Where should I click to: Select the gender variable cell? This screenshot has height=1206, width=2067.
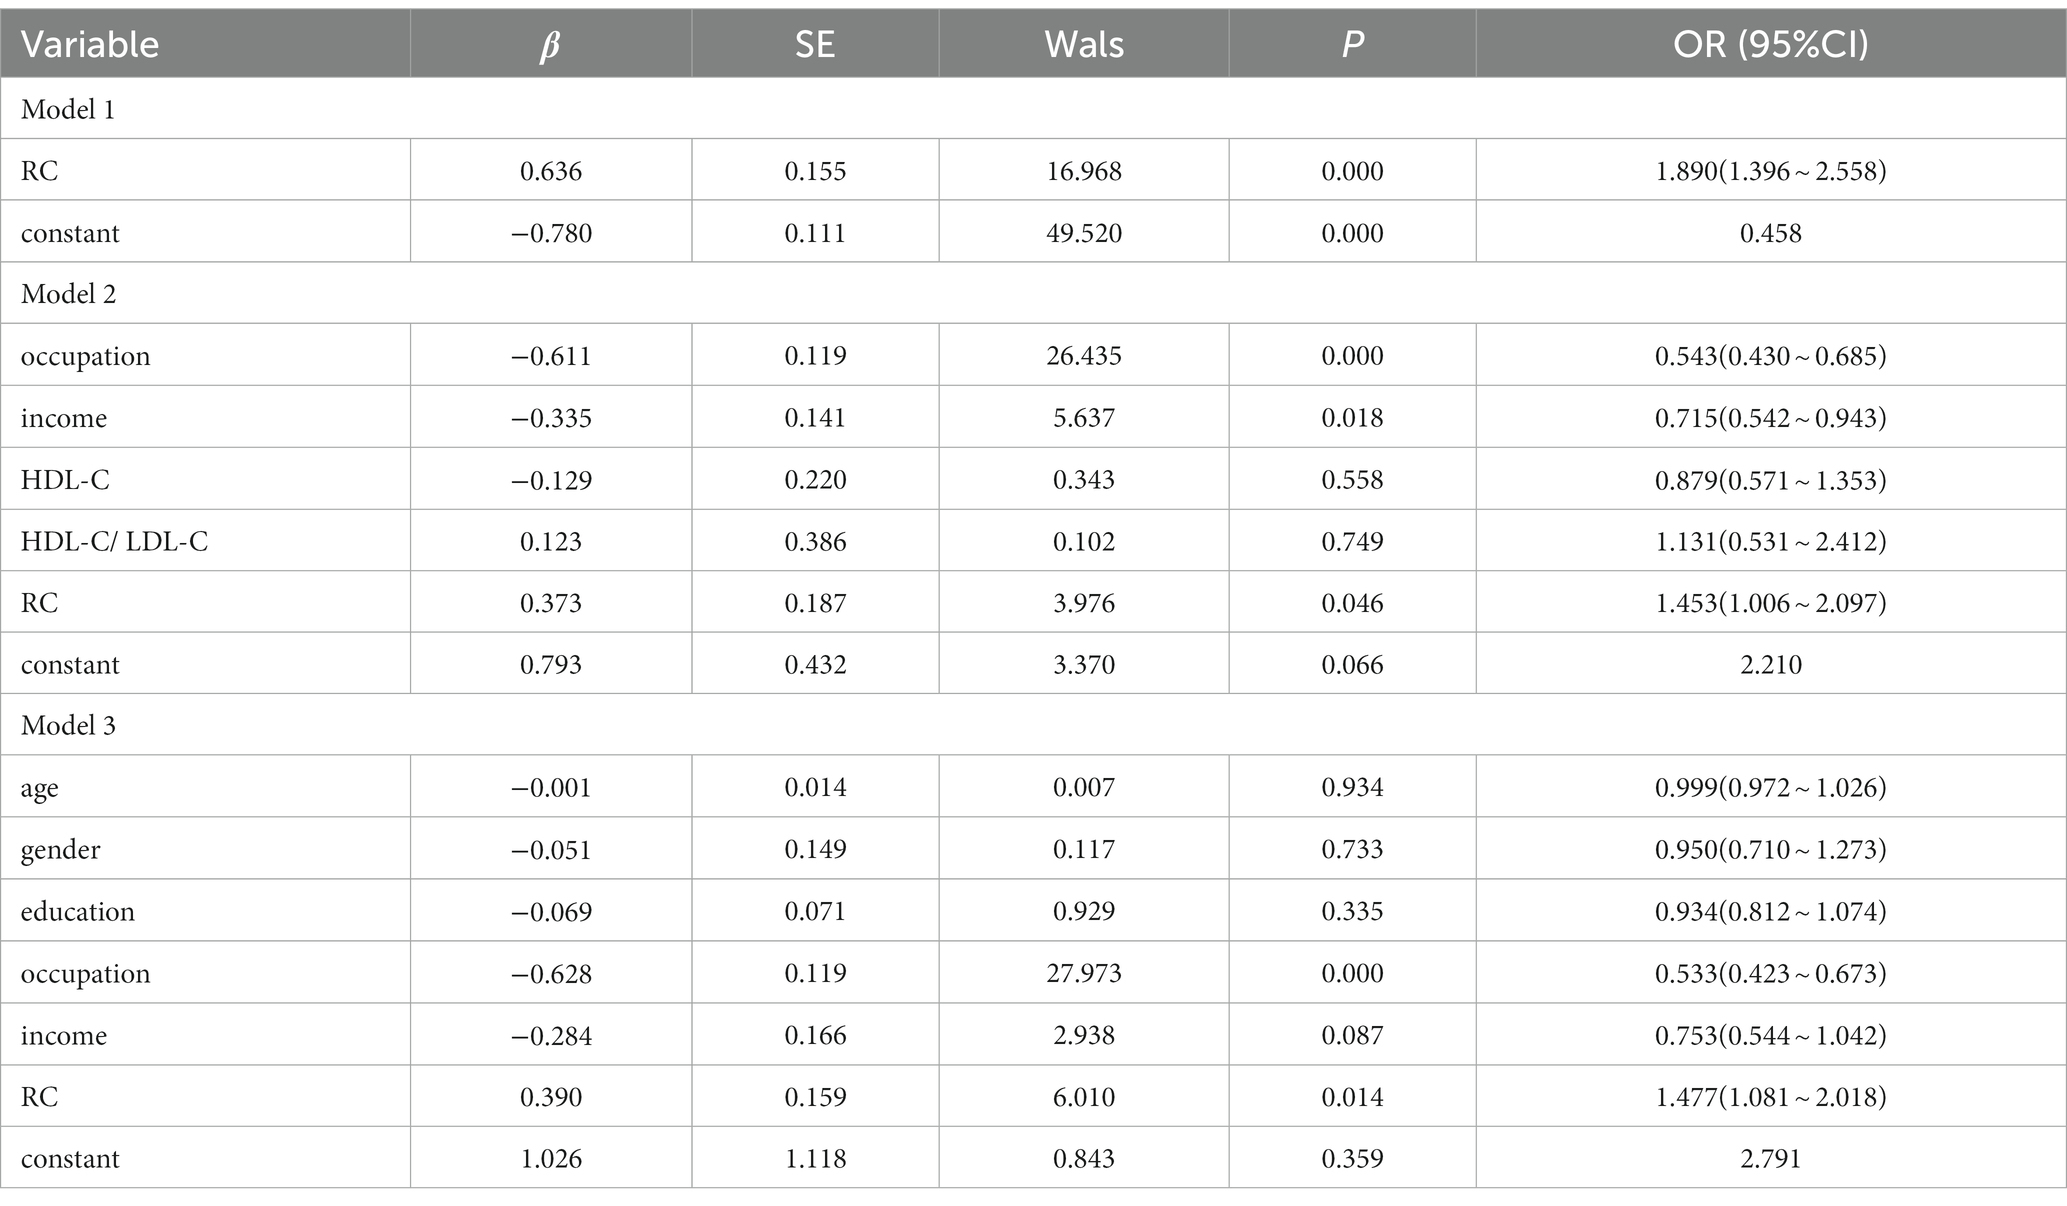(61, 851)
